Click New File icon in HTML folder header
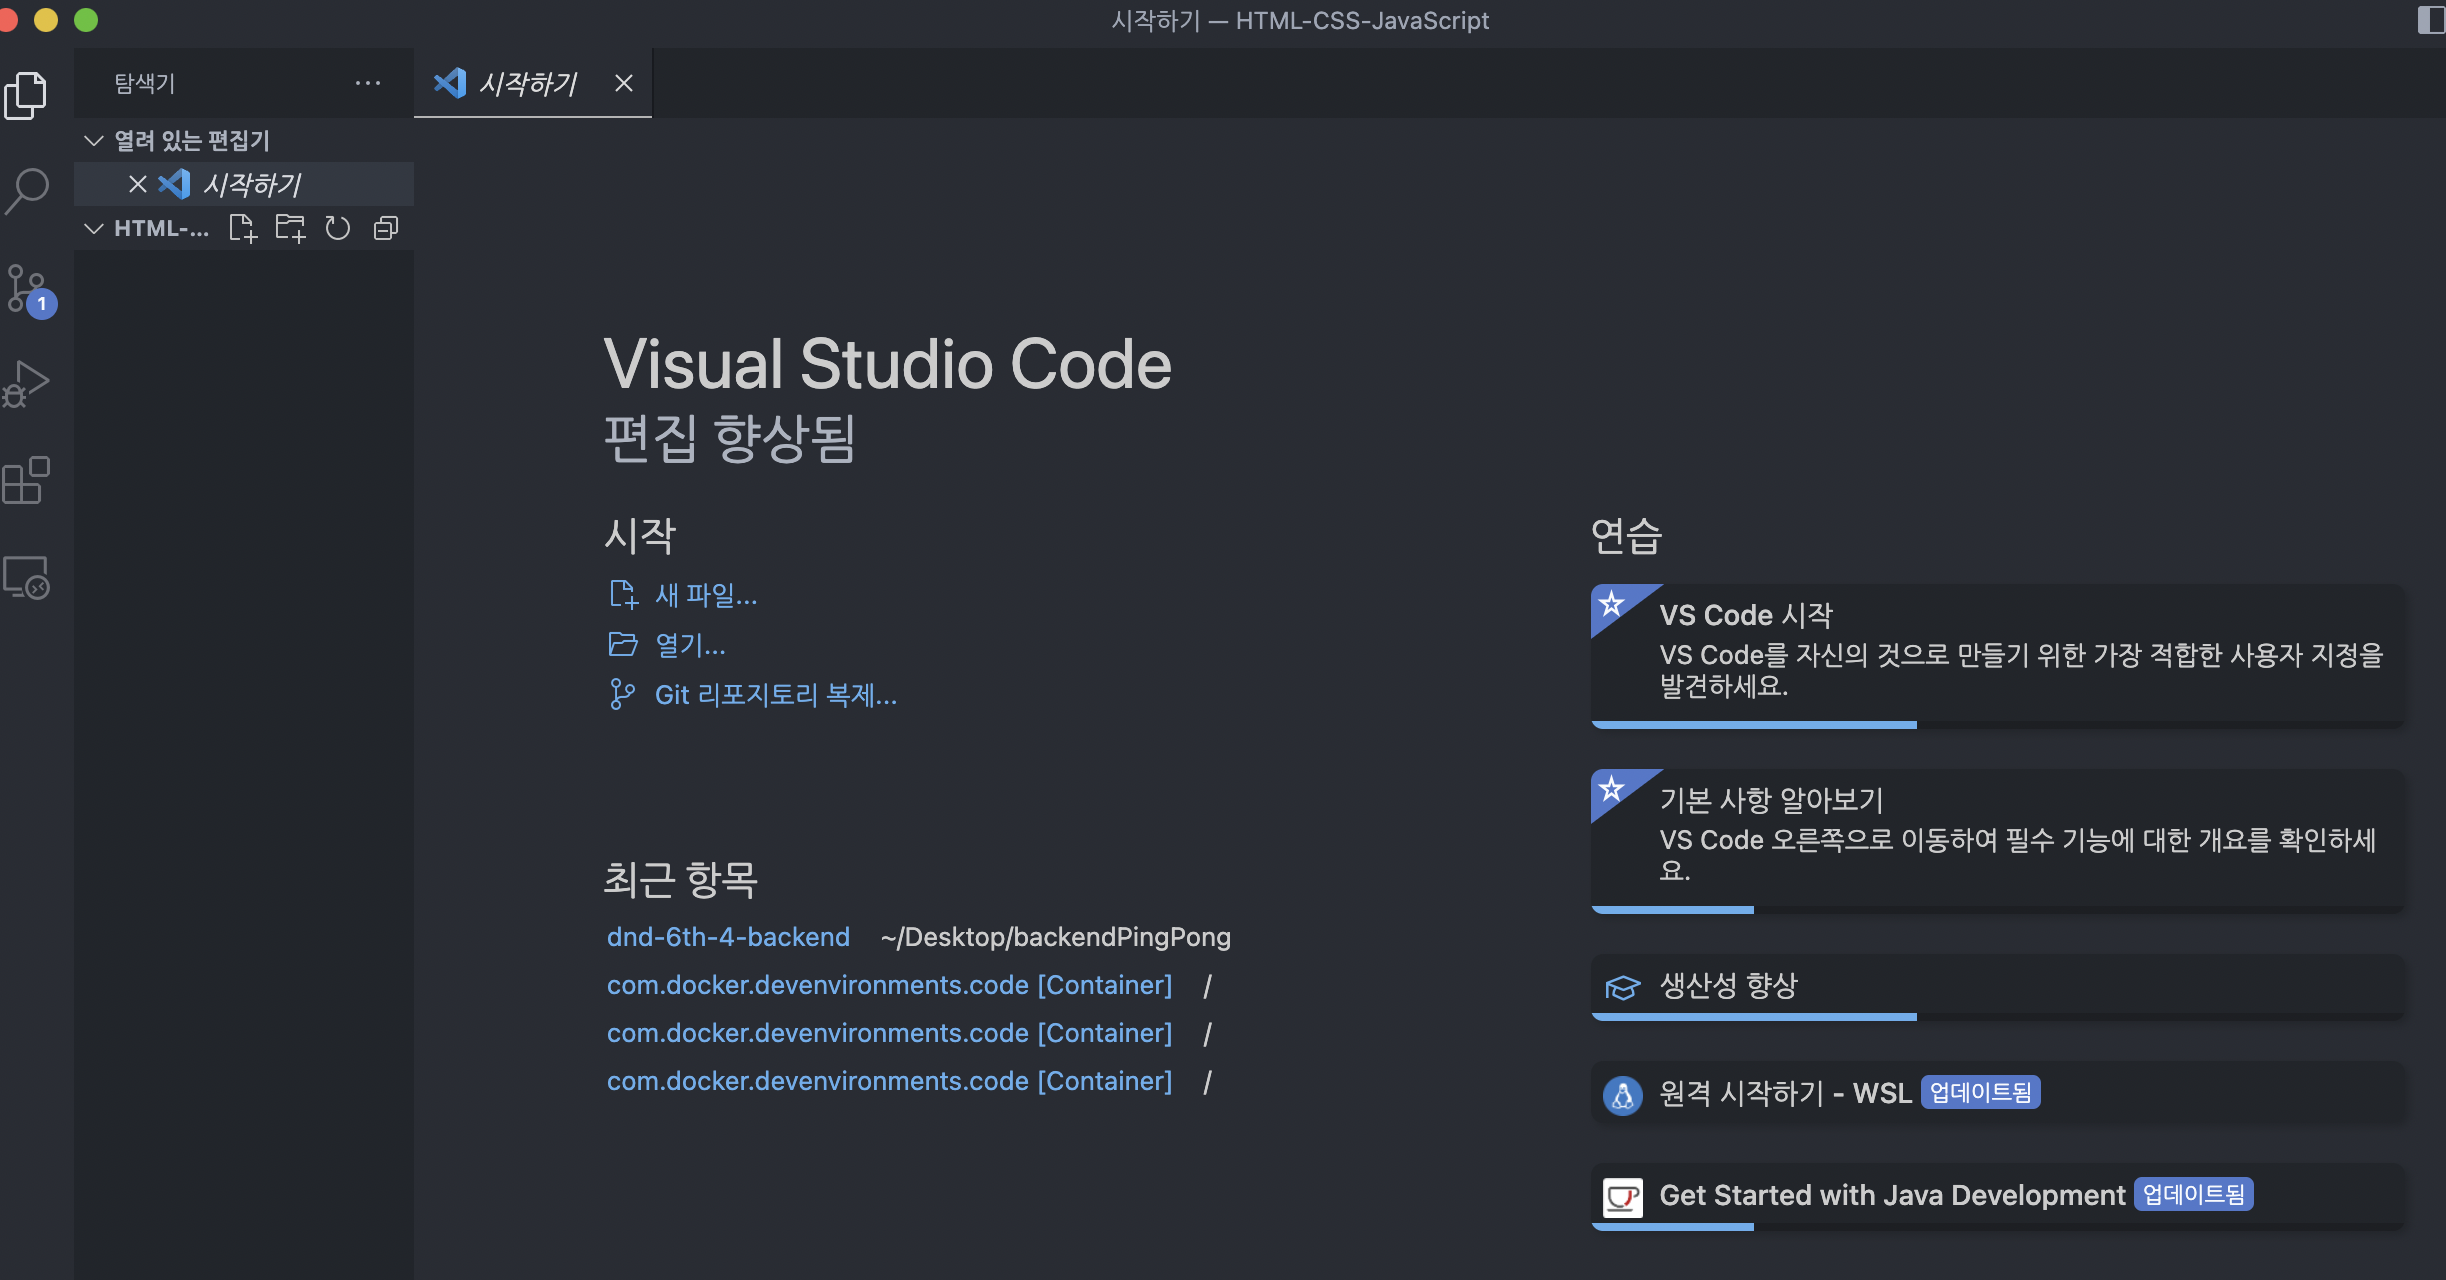Screen dimensions: 2446x1280 (x=242, y=229)
